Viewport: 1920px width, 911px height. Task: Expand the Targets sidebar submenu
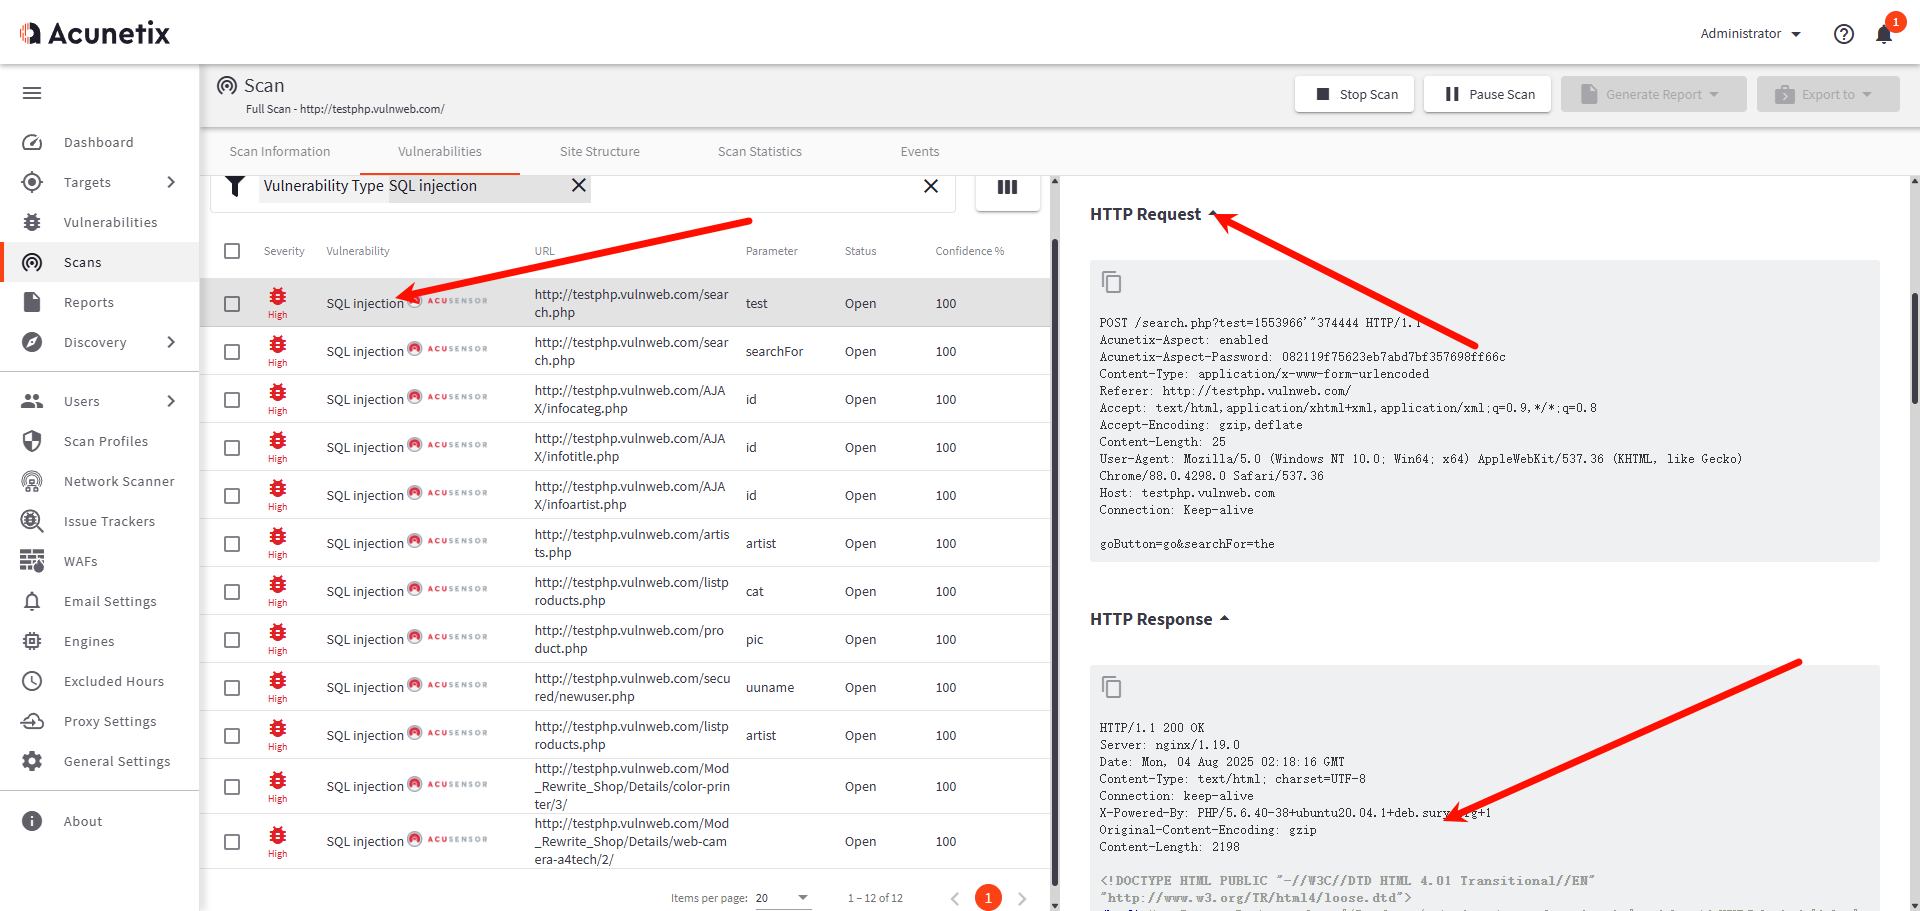tap(171, 182)
